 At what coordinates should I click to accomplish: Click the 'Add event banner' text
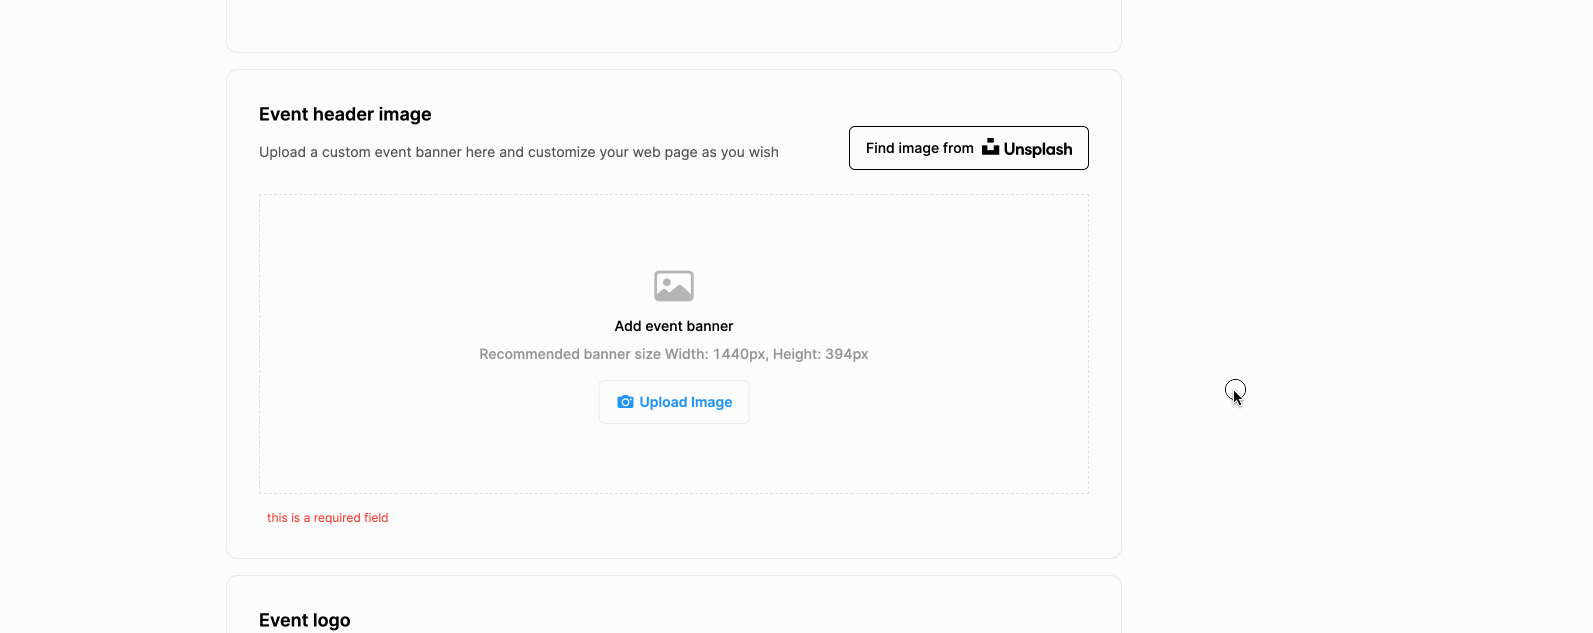674,326
